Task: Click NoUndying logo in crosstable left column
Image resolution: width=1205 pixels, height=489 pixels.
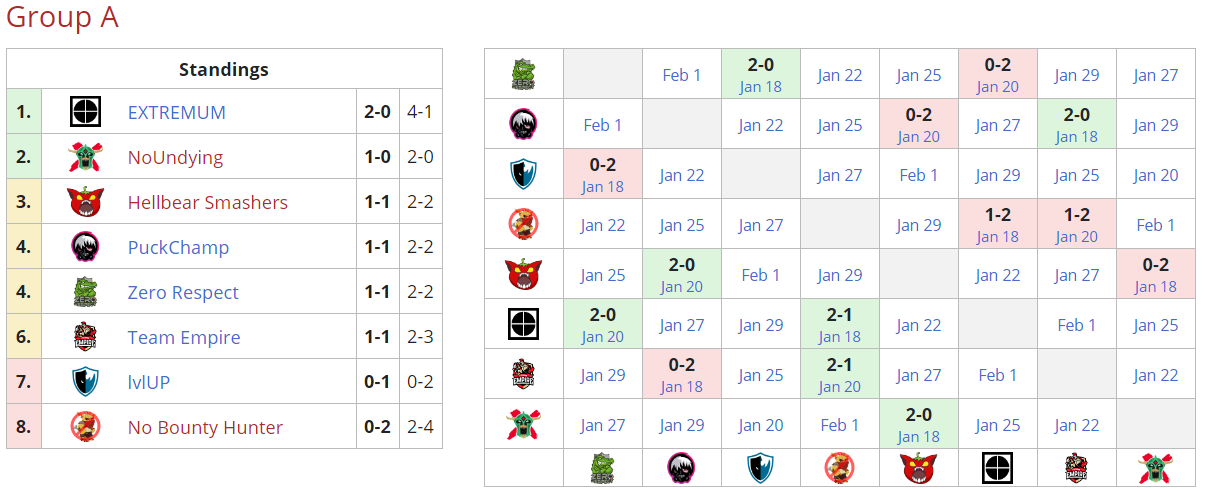Action: (524, 425)
